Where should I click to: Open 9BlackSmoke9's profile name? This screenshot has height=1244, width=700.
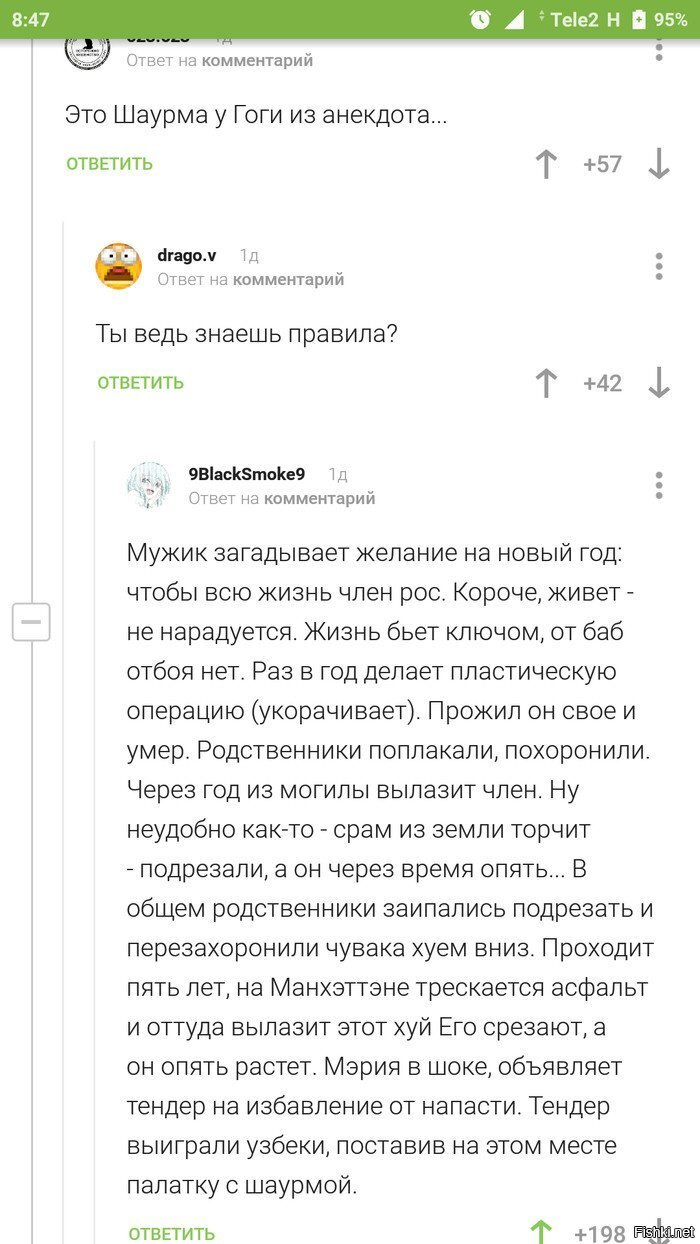(244, 471)
